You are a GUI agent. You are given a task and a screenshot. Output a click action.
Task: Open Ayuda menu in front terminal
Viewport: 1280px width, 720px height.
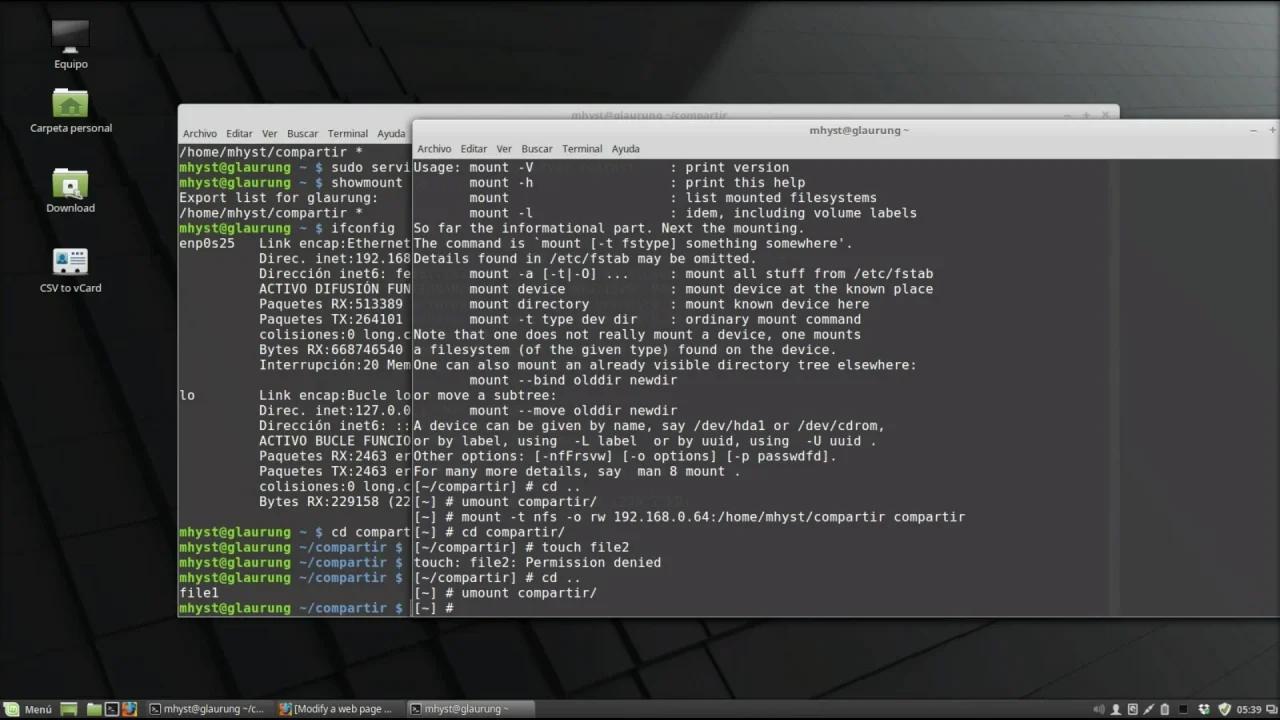[x=625, y=149]
